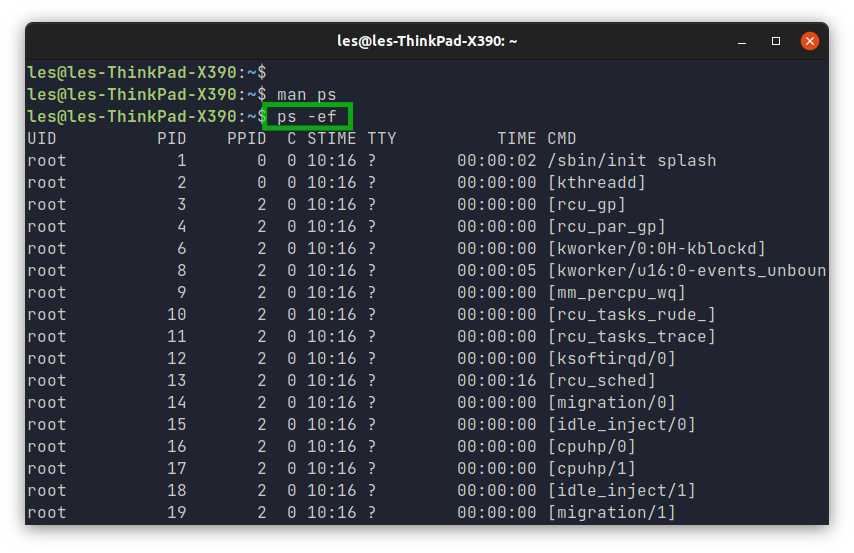Click the STIME column header
Screen dimensions: 854x553
pos(332,138)
